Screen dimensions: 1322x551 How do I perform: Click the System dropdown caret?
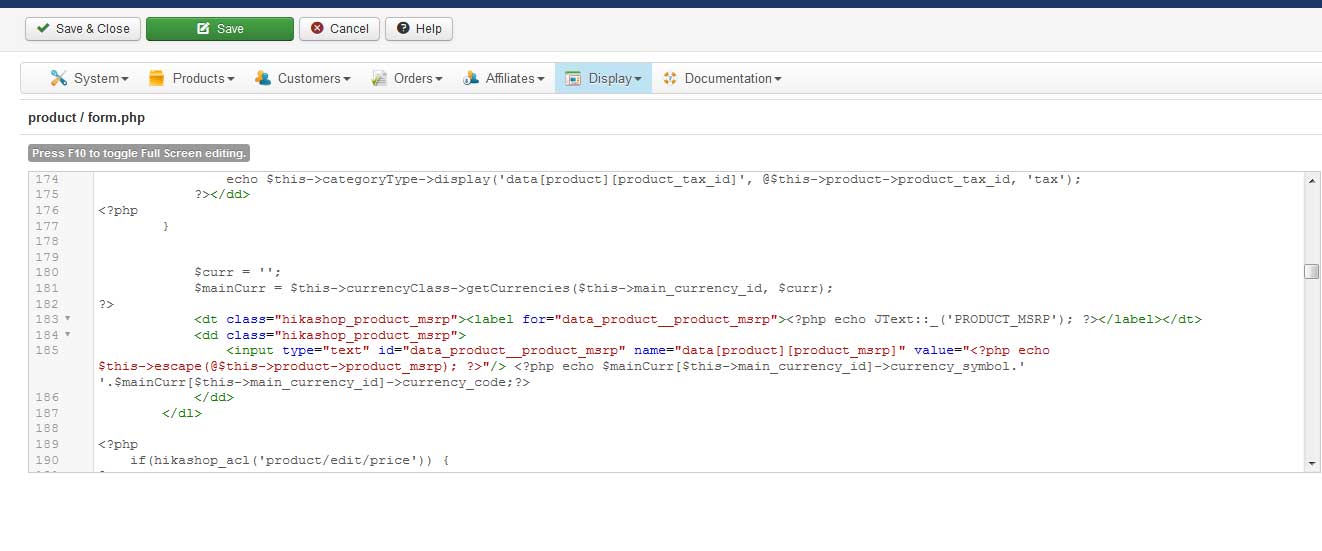125,79
